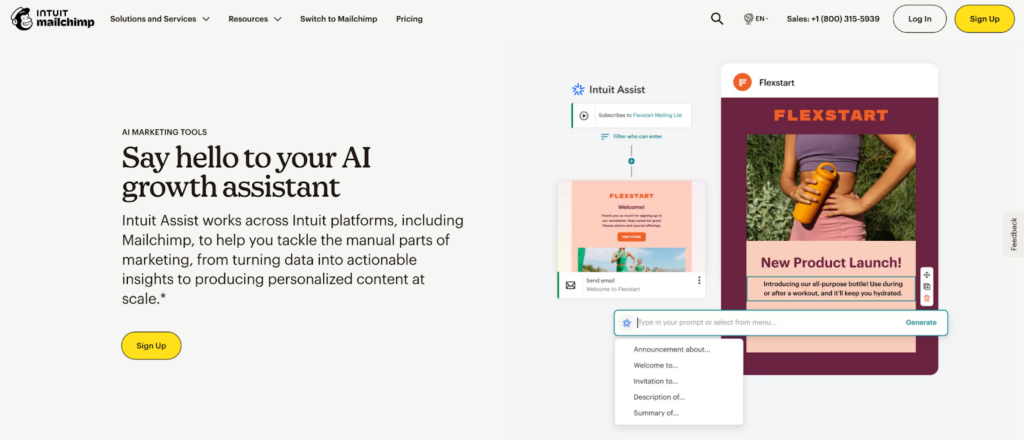Open Switch to Mailchimp page
1024x440 pixels.
[338, 19]
